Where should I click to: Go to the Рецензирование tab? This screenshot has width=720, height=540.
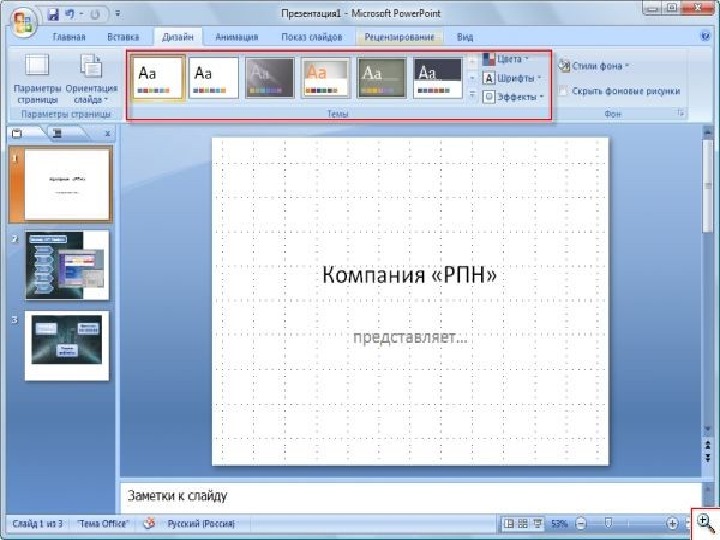coord(399,37)
